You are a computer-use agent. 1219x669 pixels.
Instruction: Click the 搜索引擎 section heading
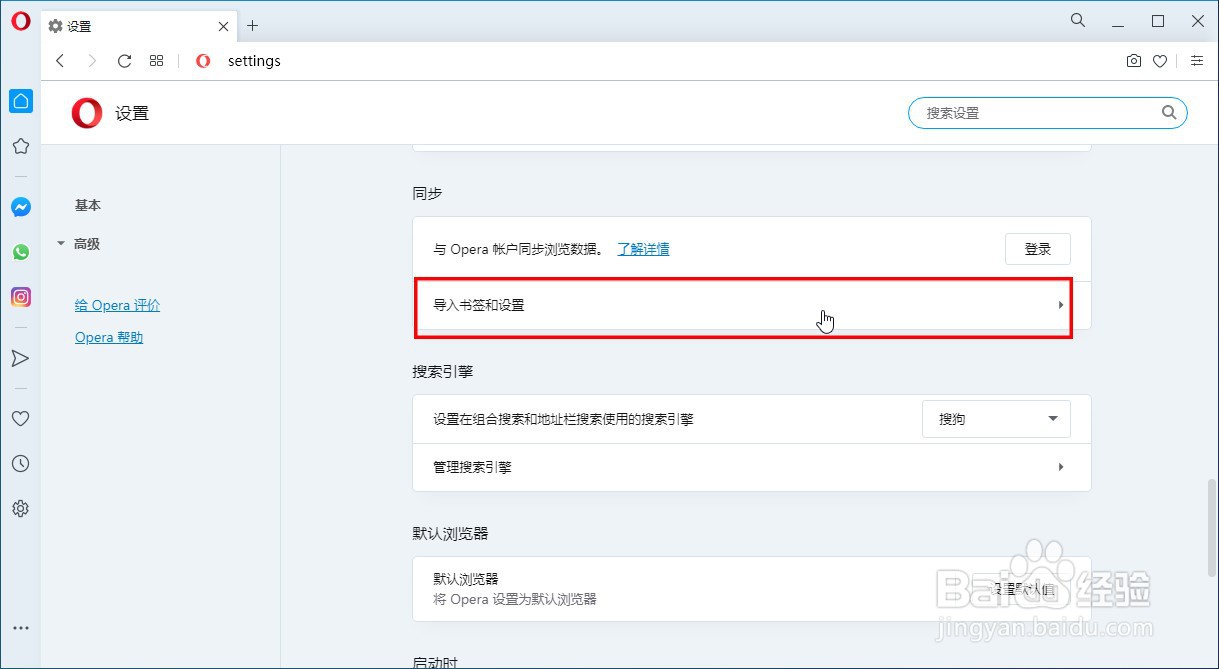[442, 371]
